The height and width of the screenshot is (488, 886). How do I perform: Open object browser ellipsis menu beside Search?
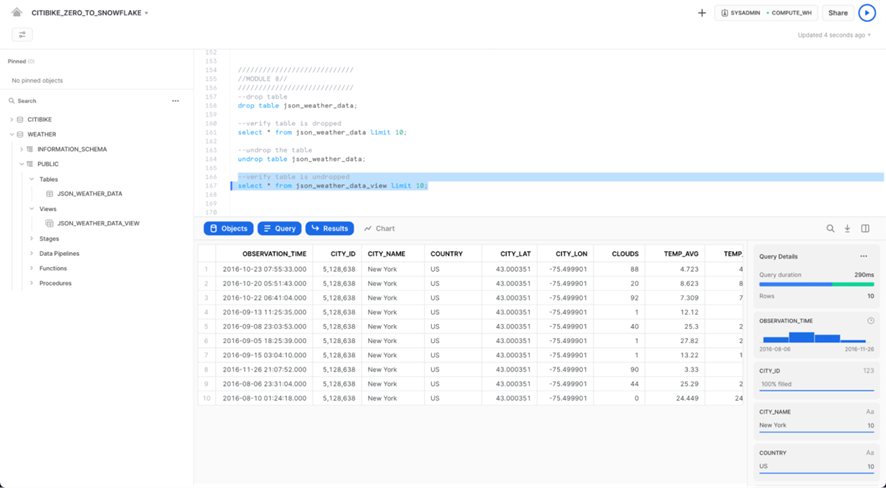[x=175, y=101]
